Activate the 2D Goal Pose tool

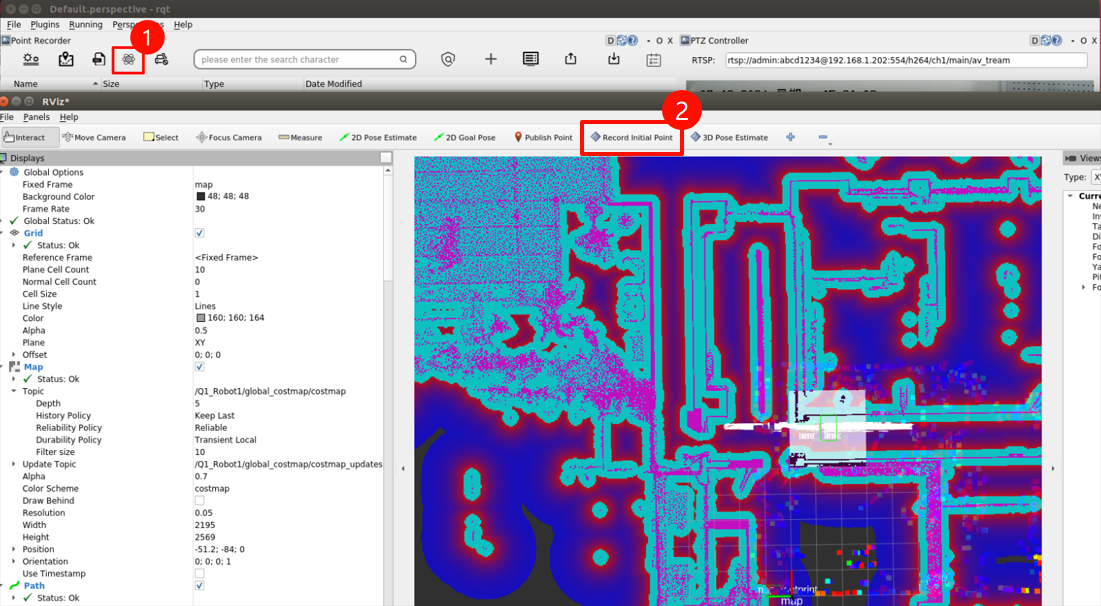click(463, 138)
